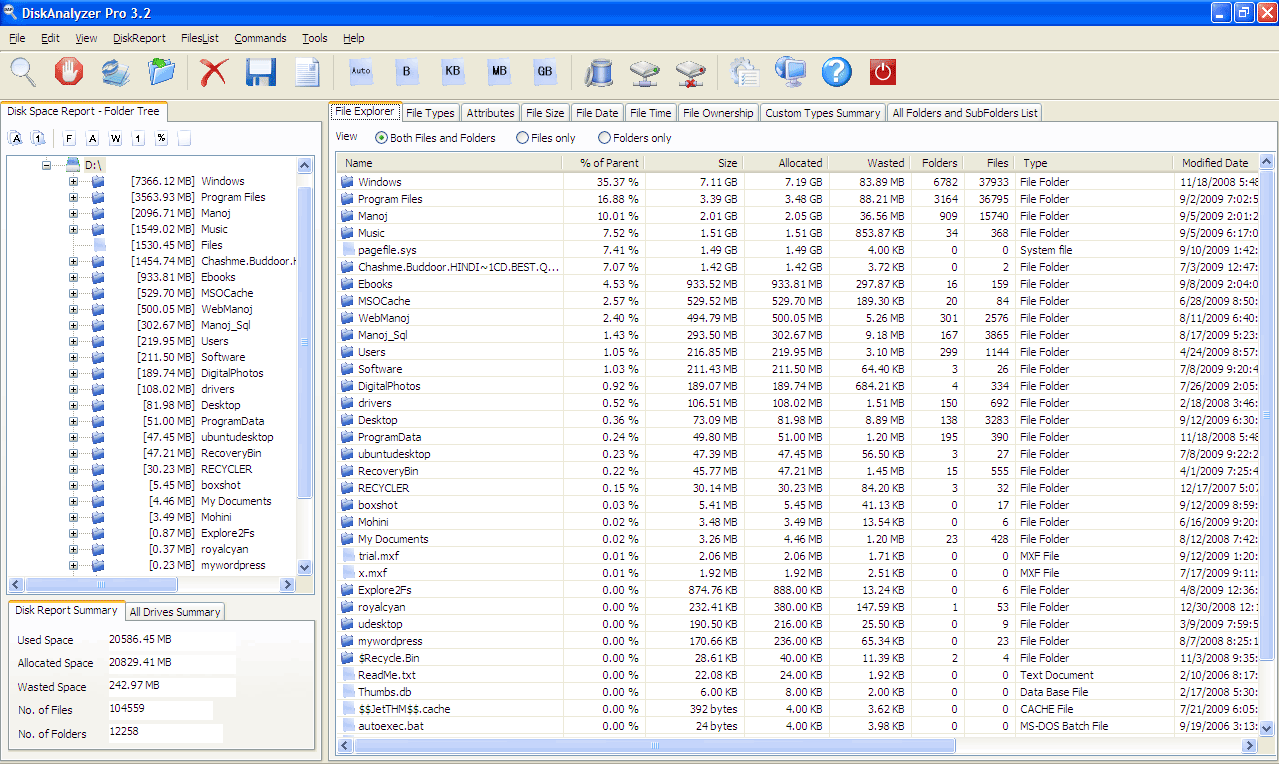Click the connect network drive icon

pyautogui.click(x=645, y=72)
